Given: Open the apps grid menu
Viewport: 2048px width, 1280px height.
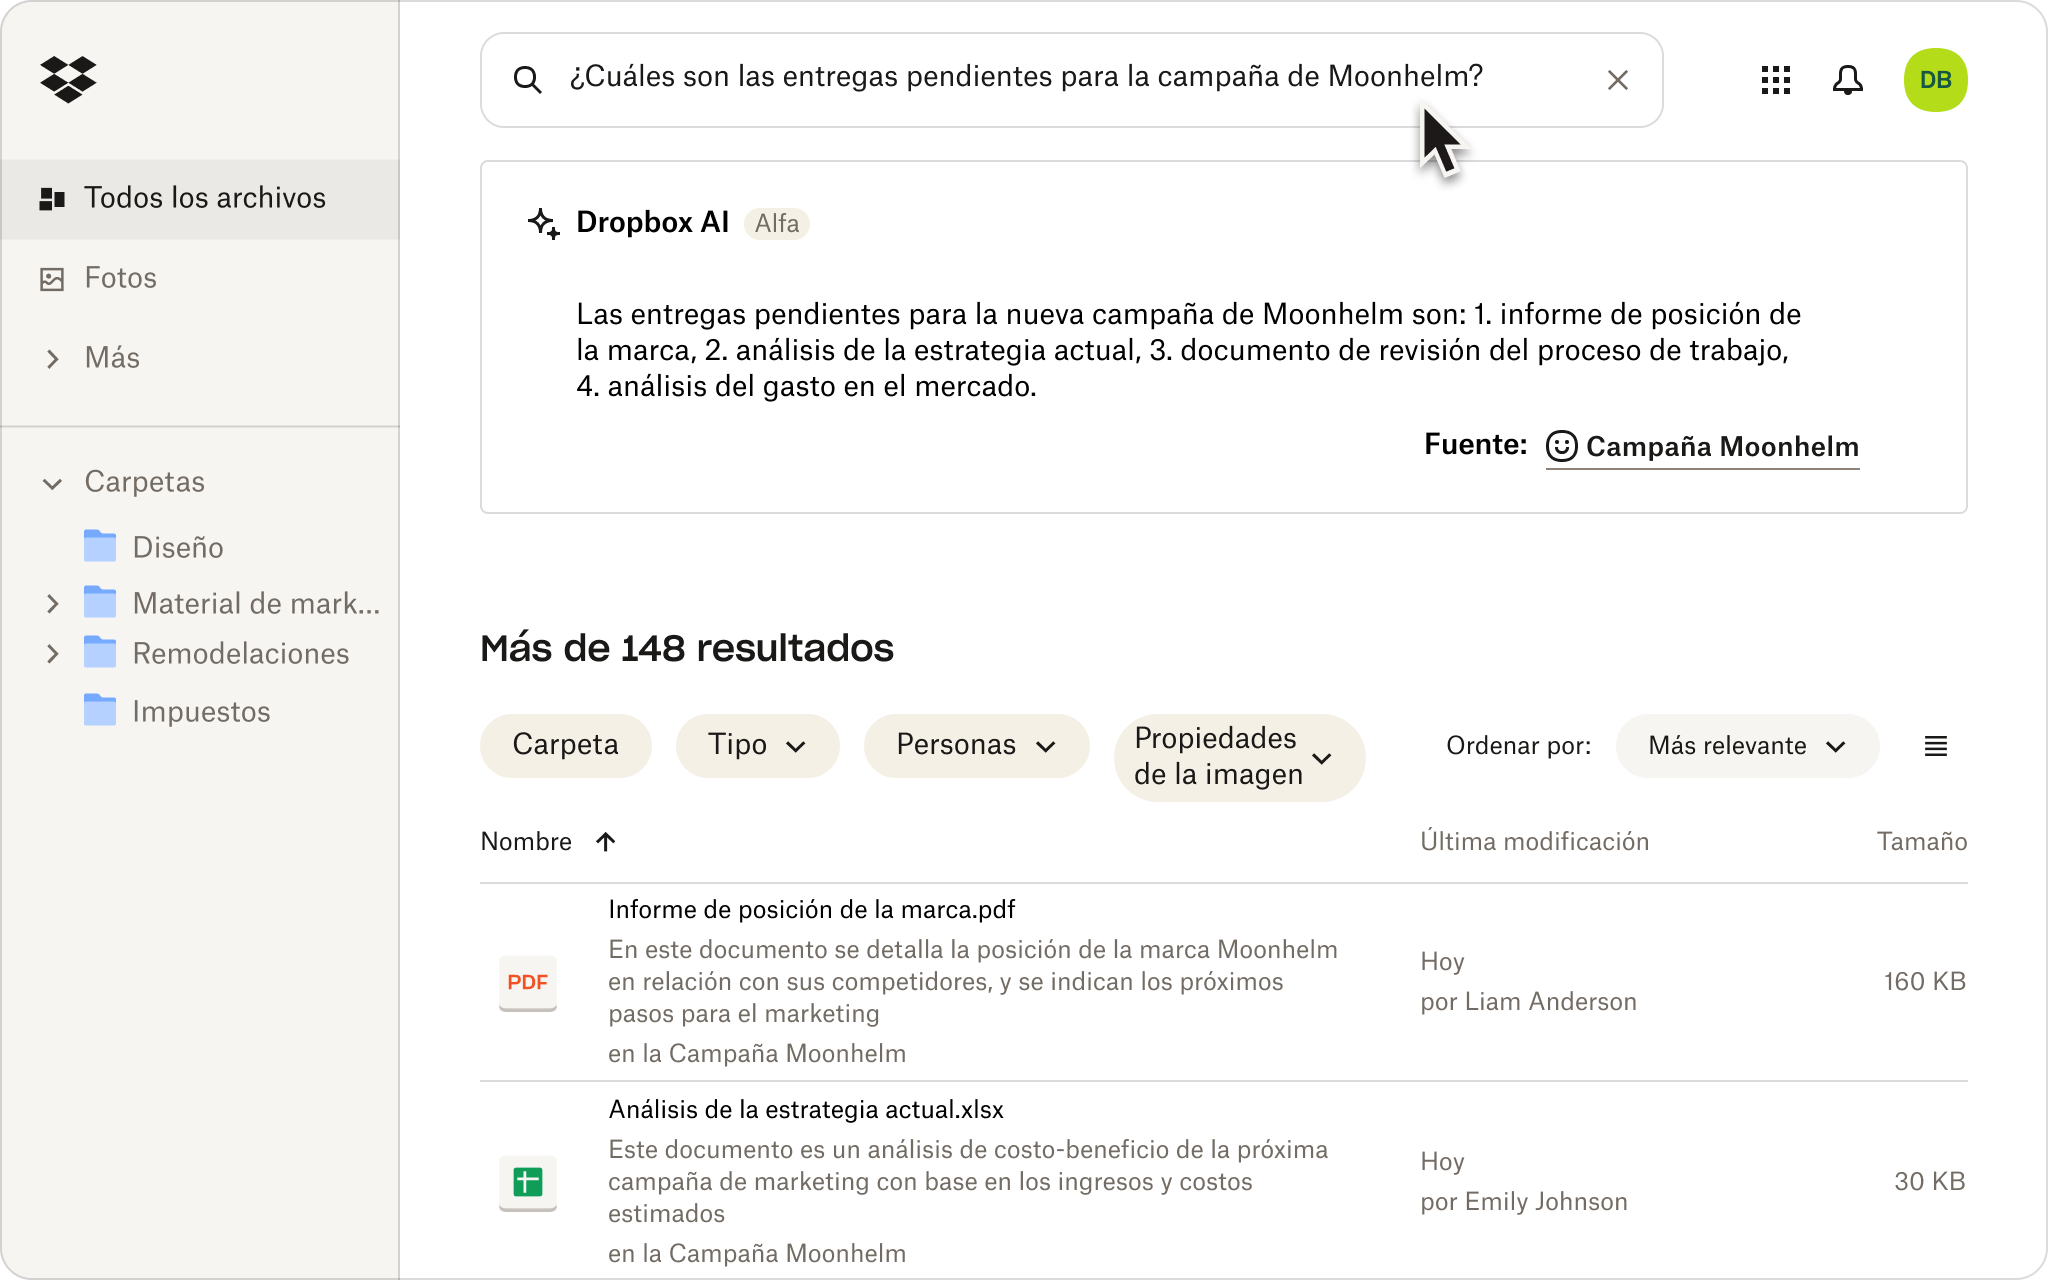Looking at the screenshot, I should [x=1775, y=80].
